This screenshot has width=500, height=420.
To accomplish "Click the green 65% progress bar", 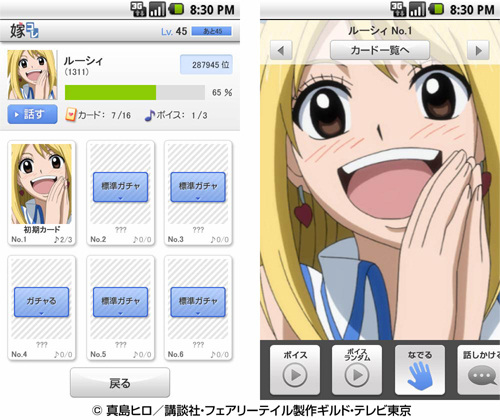I will (x=135, y=92).
